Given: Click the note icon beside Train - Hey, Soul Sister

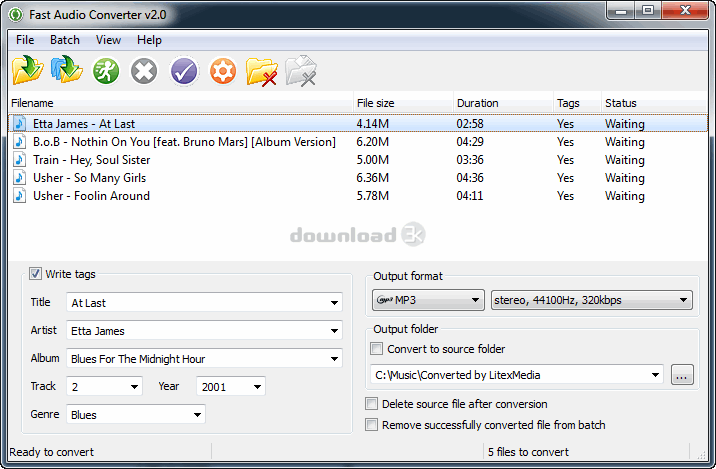Looking at the screenshot, I should point(19,159).
